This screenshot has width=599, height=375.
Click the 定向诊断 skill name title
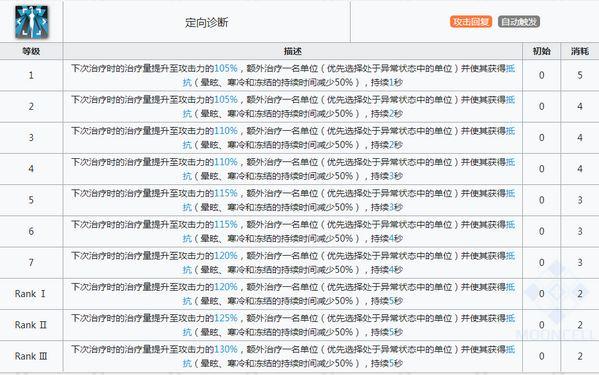click(x=207, y=23)
